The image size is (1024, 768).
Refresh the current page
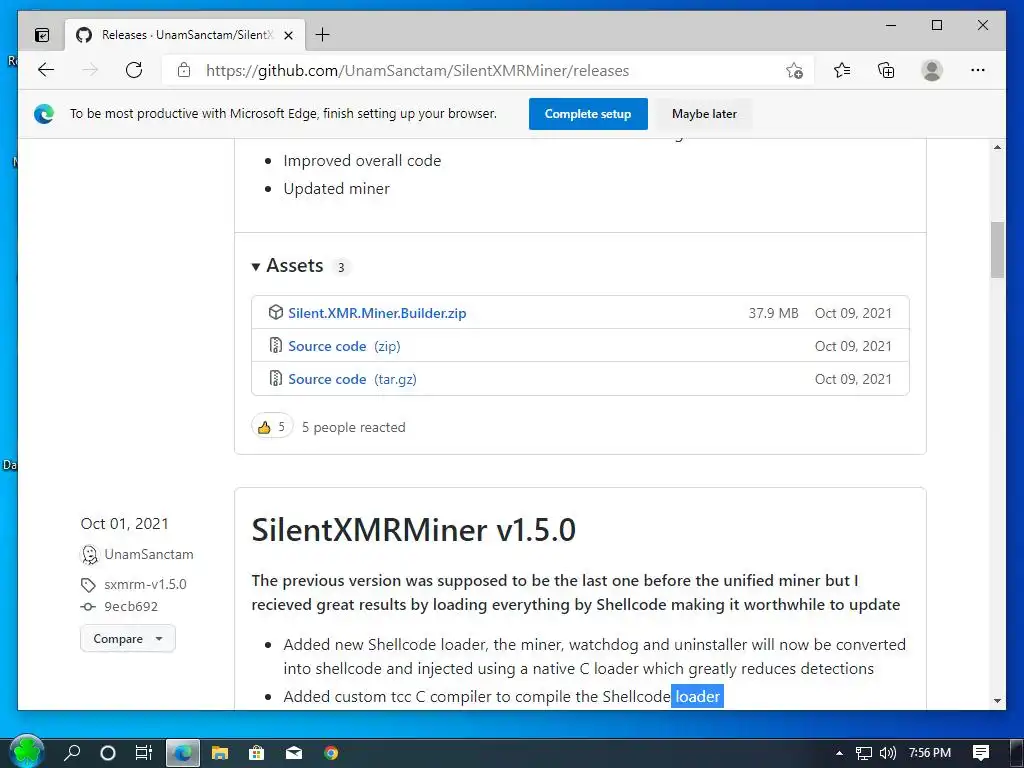[x=134, y=70]
